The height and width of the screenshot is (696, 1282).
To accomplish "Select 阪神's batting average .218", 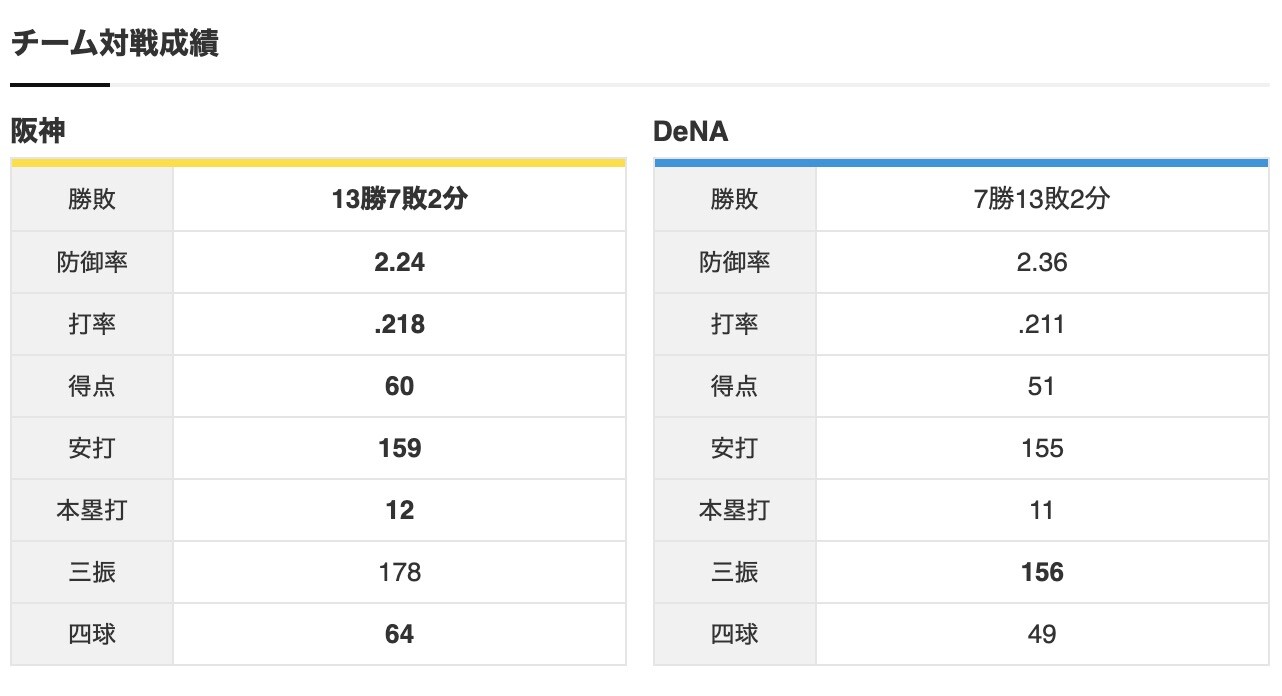I will tap(399, 324).
